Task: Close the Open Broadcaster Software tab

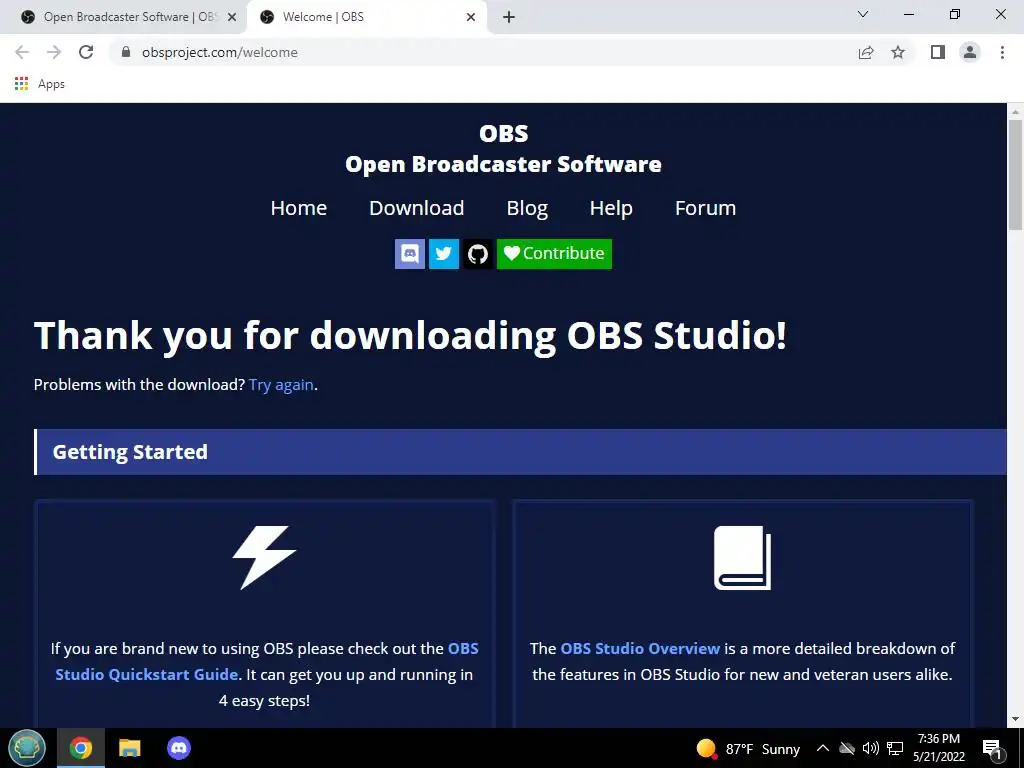Action: [x=232, y=17]
